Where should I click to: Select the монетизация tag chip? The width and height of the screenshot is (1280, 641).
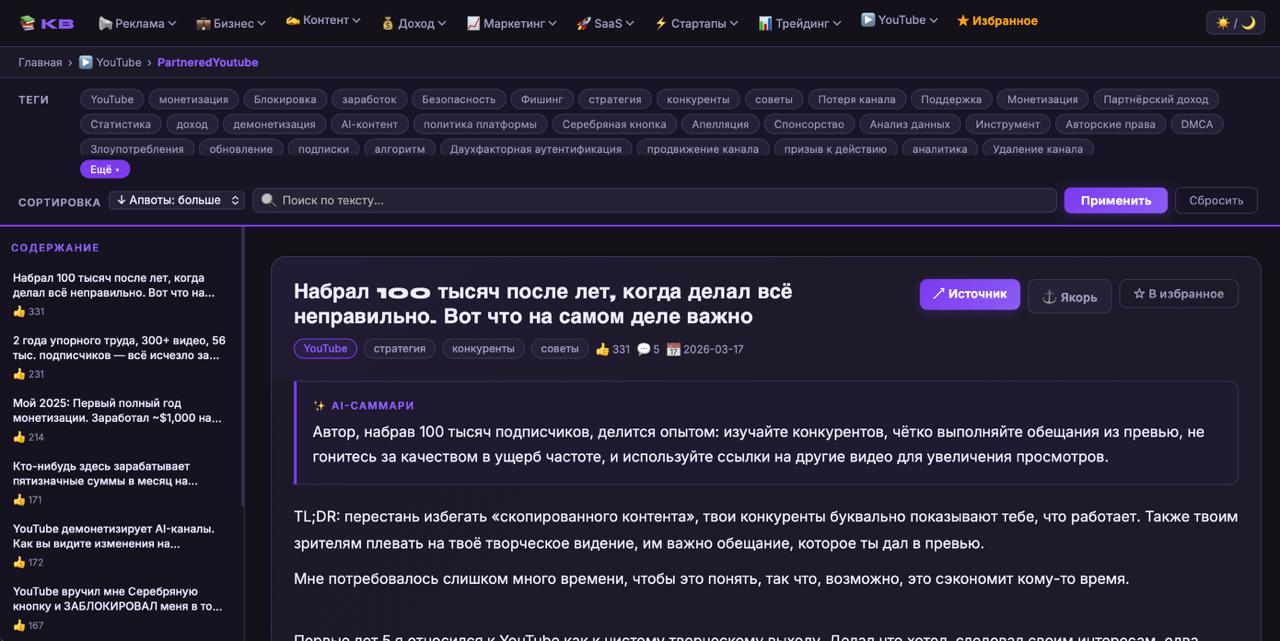(x=194, y=99)
